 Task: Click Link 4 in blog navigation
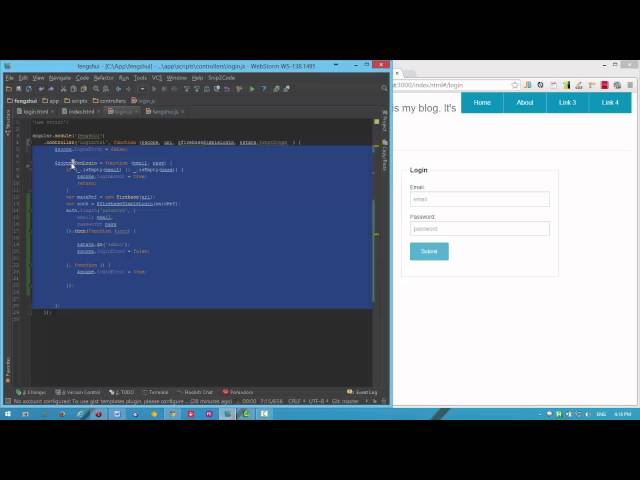(x=610, y=102)
